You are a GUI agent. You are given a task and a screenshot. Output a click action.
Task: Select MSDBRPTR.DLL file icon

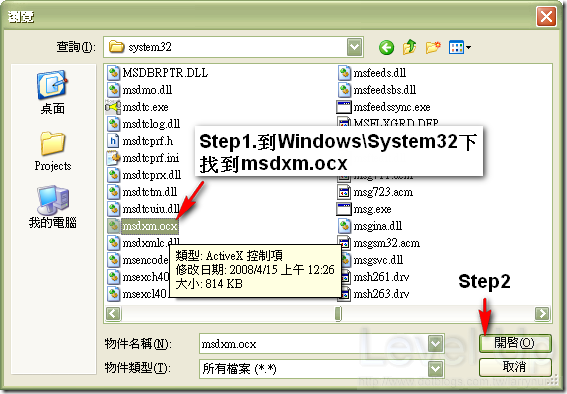[x=114, y=73]
